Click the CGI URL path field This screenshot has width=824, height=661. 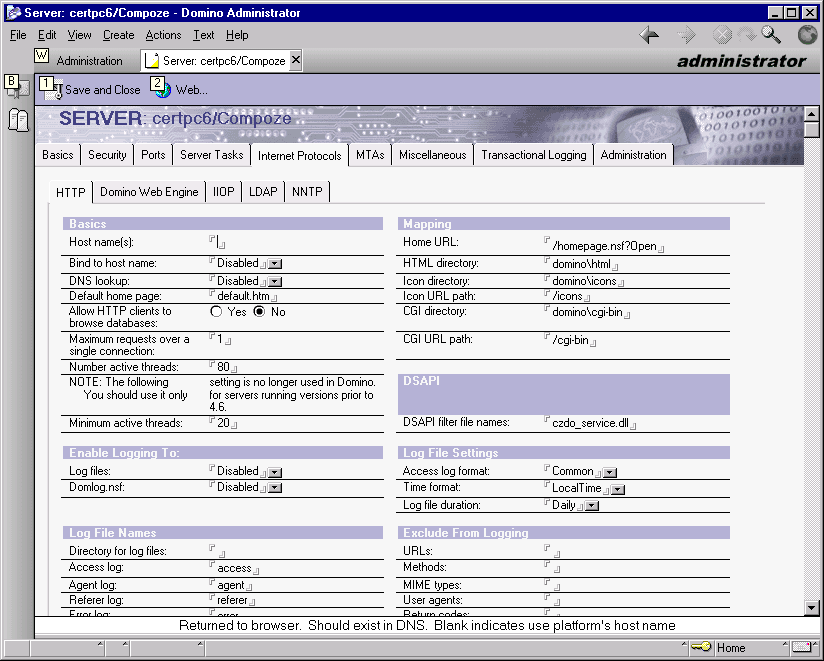(570, 340)
